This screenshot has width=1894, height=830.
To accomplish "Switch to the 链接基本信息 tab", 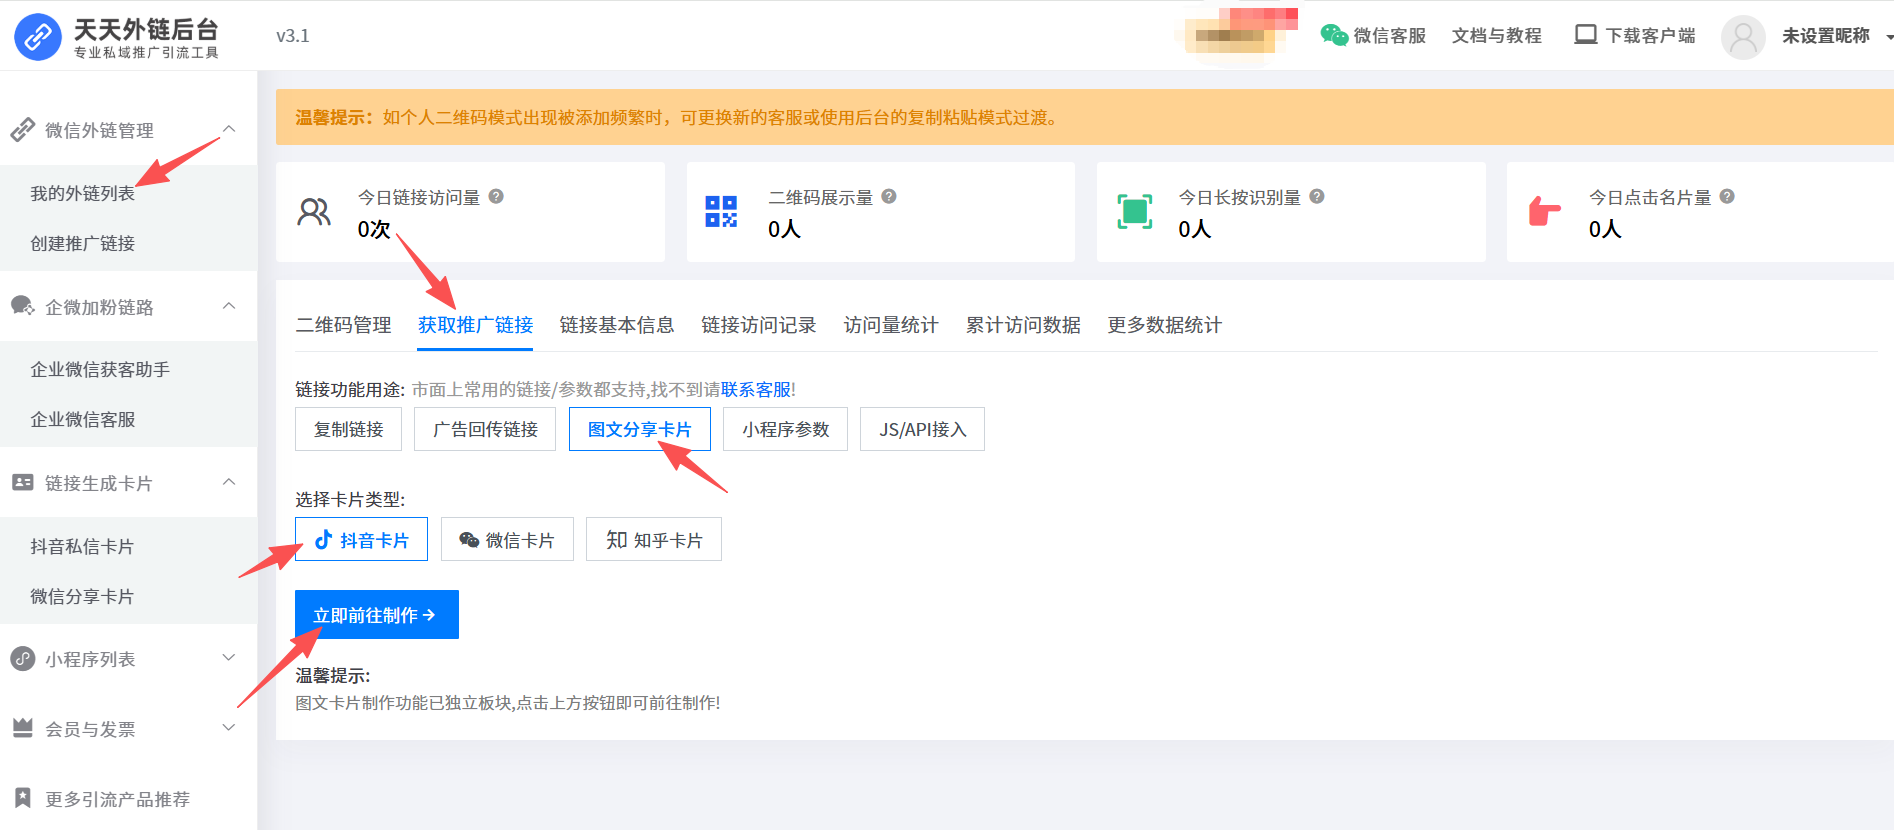I will pos(616,325).
